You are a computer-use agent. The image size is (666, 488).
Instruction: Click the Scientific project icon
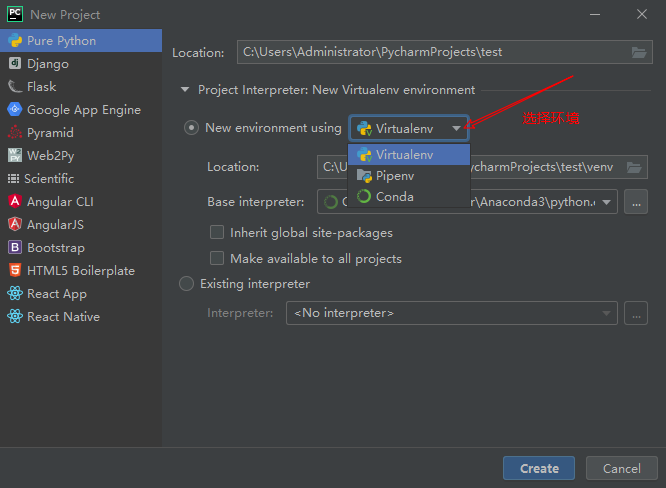click(13, 178)
